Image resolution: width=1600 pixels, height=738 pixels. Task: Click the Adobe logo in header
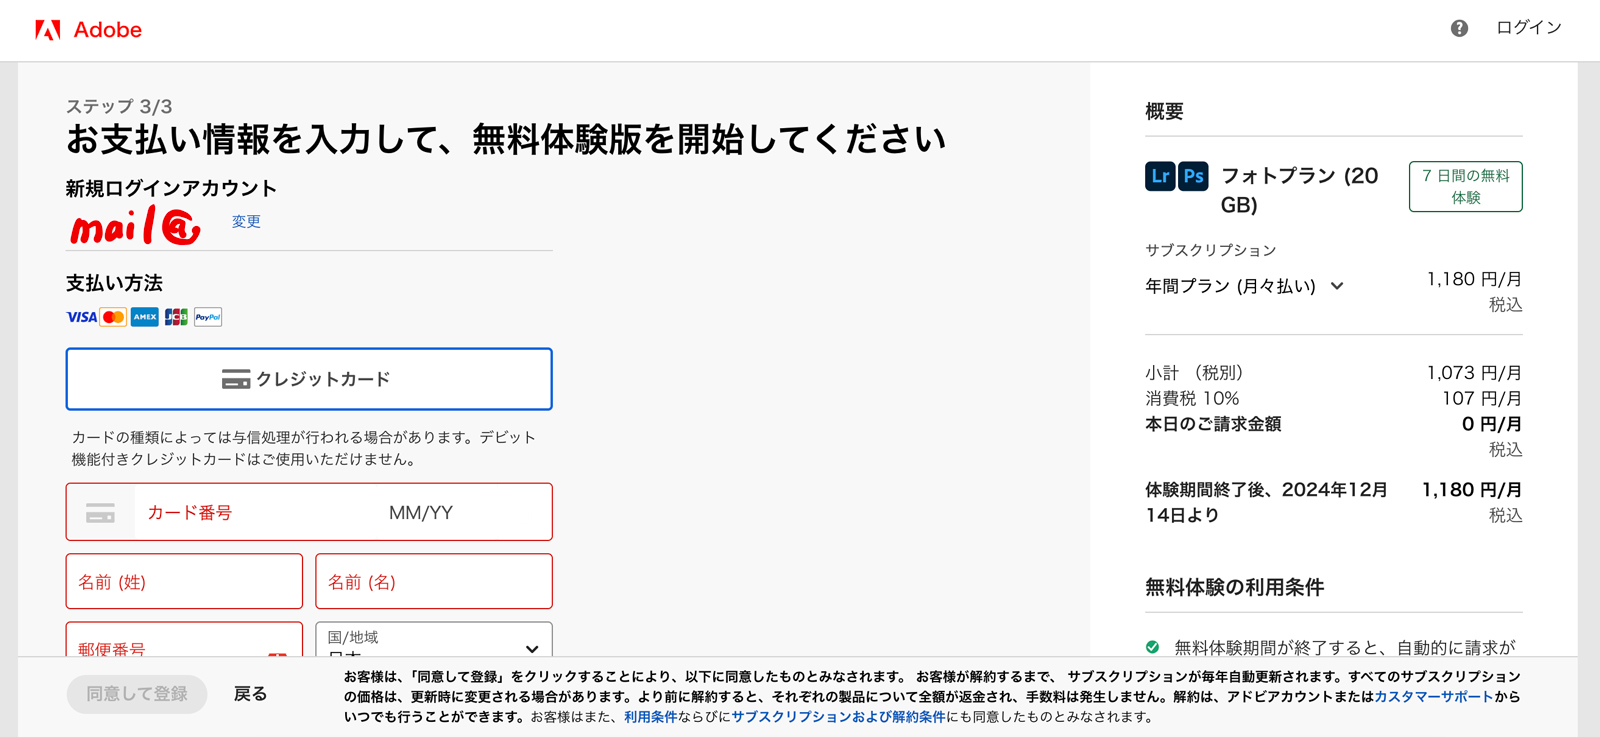(x=88, y=30)
